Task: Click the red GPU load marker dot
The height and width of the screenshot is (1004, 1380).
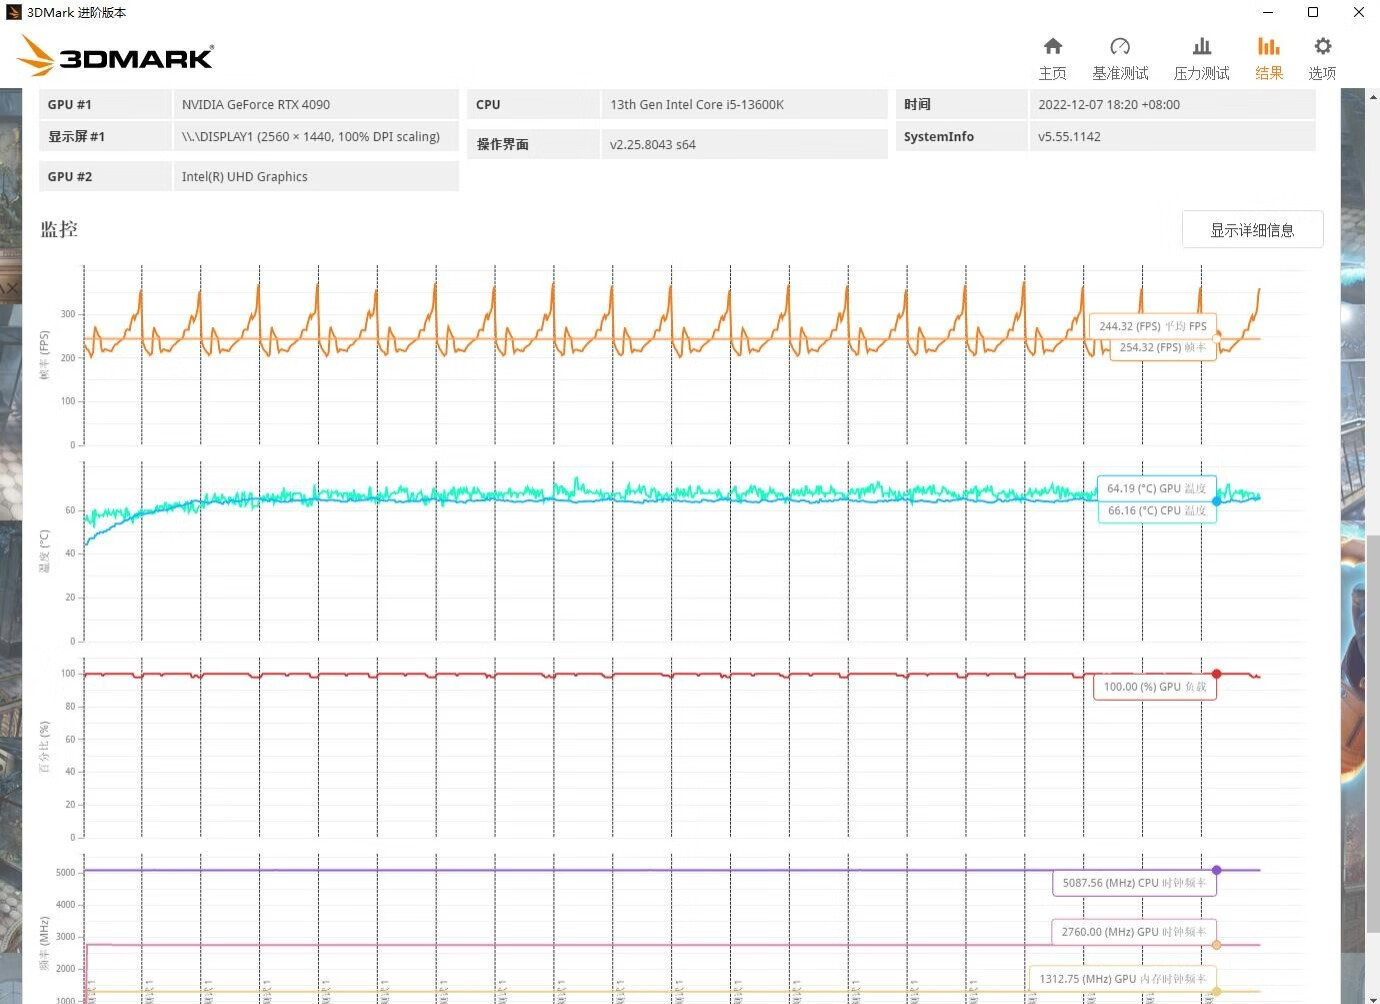Action: coord(1216,674)
